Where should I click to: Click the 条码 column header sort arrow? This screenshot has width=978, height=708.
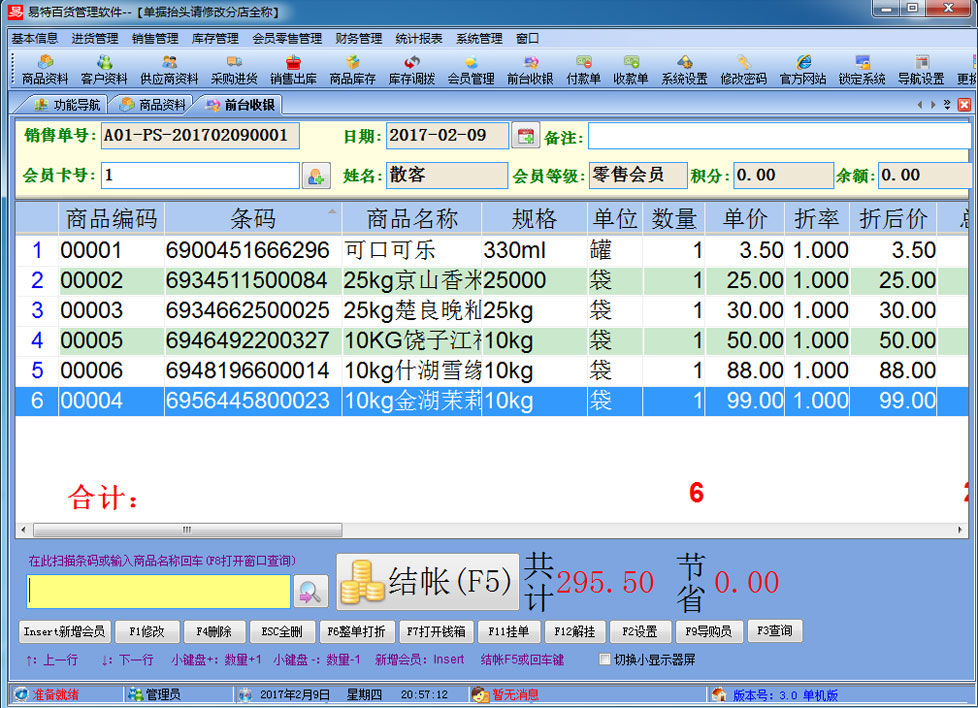pyautogui.click(x=332, y=212)
